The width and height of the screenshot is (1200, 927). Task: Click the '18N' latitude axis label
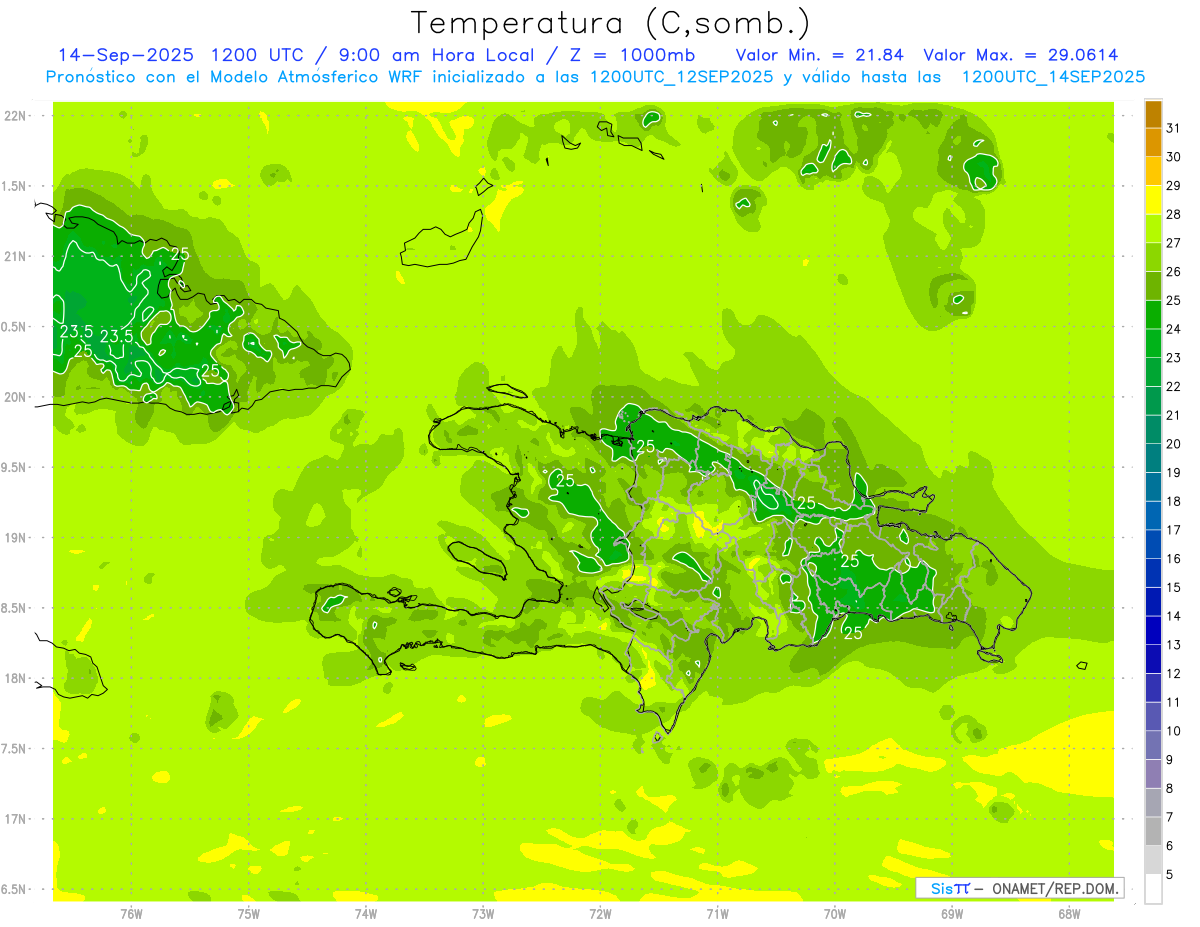[15, 678]
